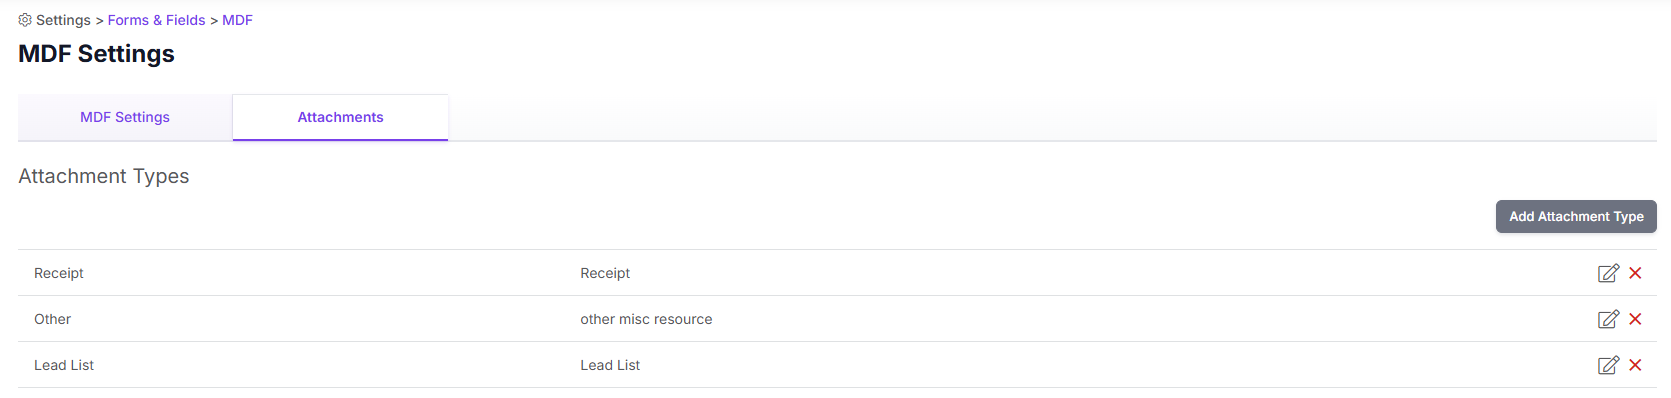Select the Attachments tab
The width and height of the screenshot is (1671, 398).
[x=340, y=117]
